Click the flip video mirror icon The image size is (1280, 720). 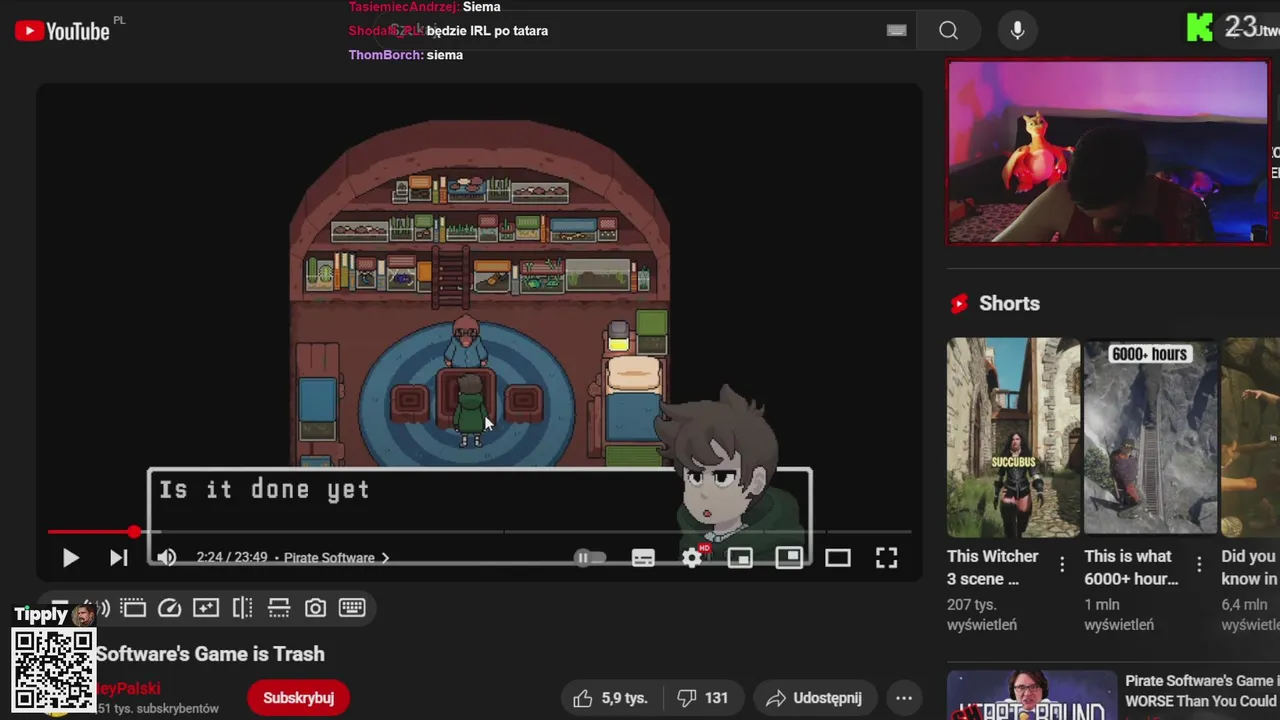point(242,608)
